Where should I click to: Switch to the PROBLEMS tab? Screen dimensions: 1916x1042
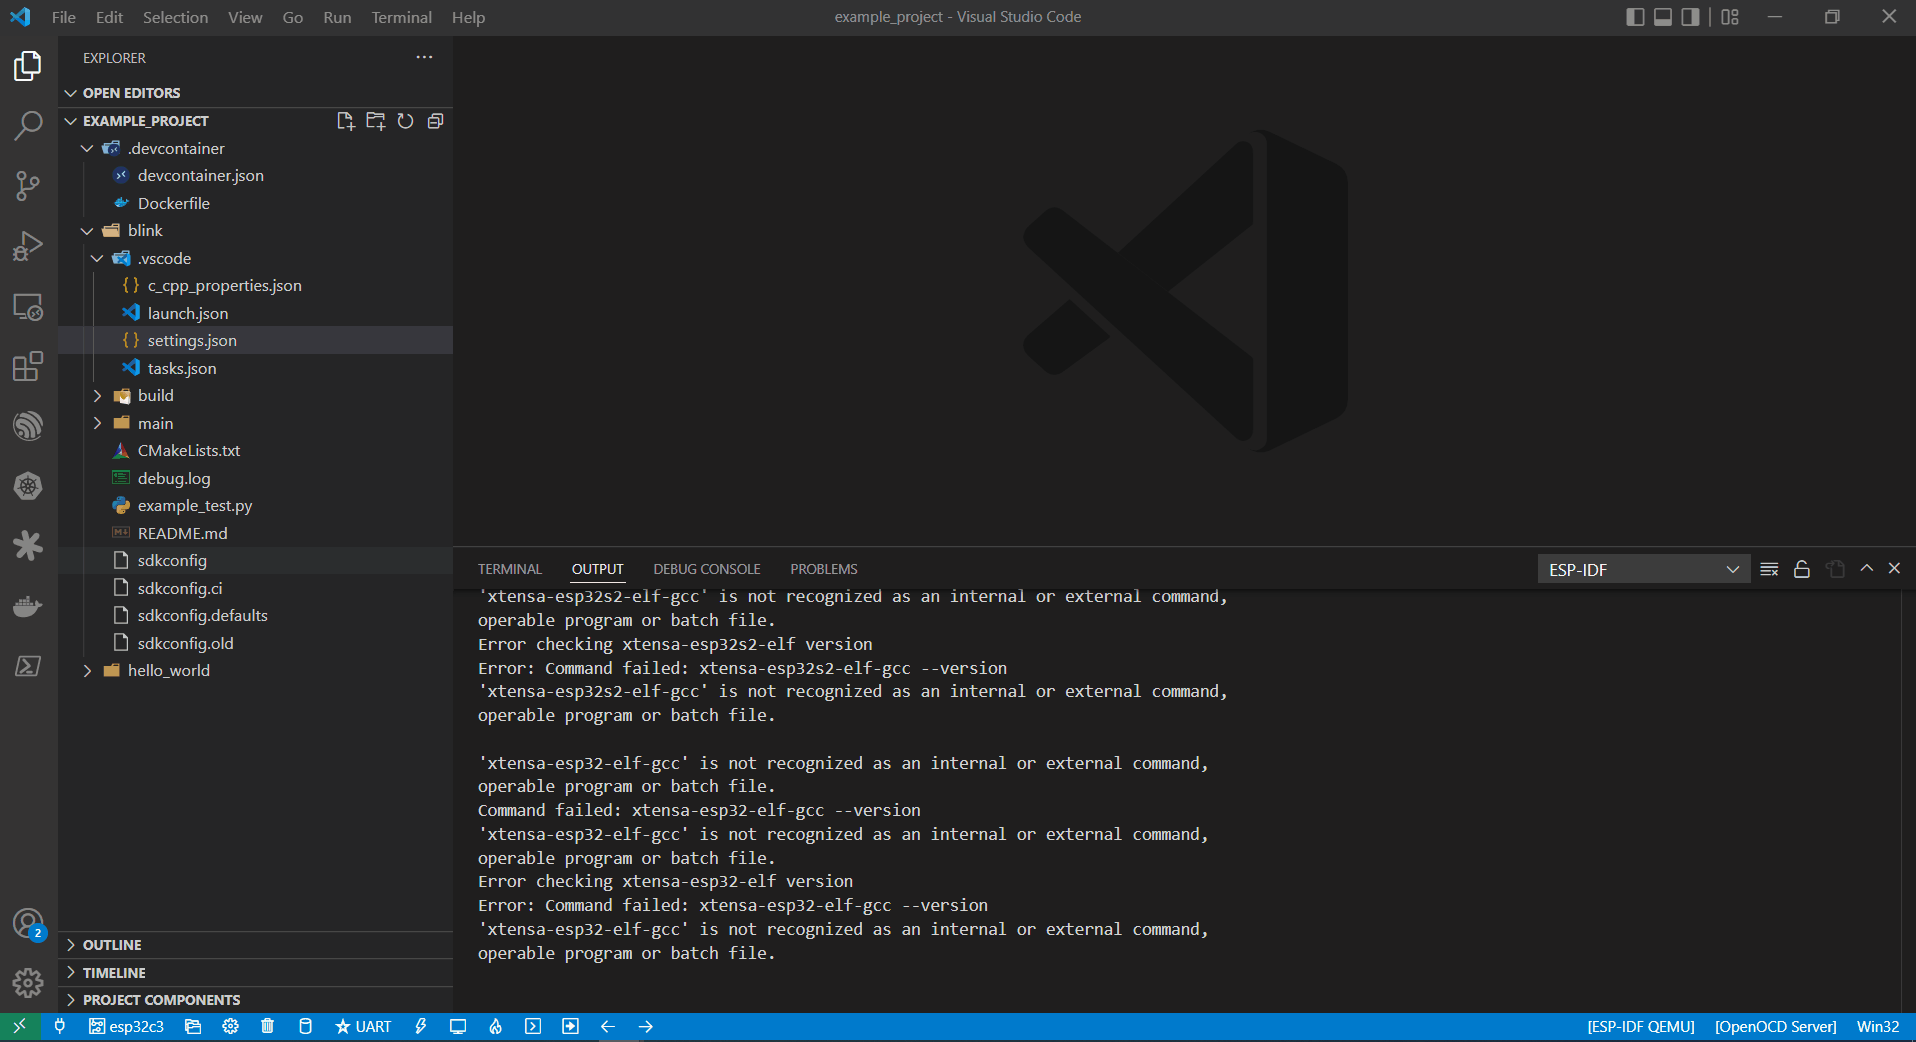point(822,568)
